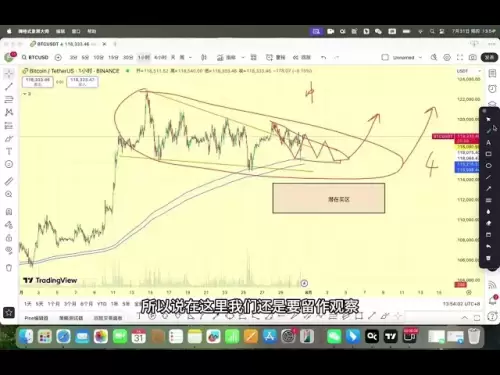
Task: Take a chart snapshot with camera icon
Action: (472, 57)
